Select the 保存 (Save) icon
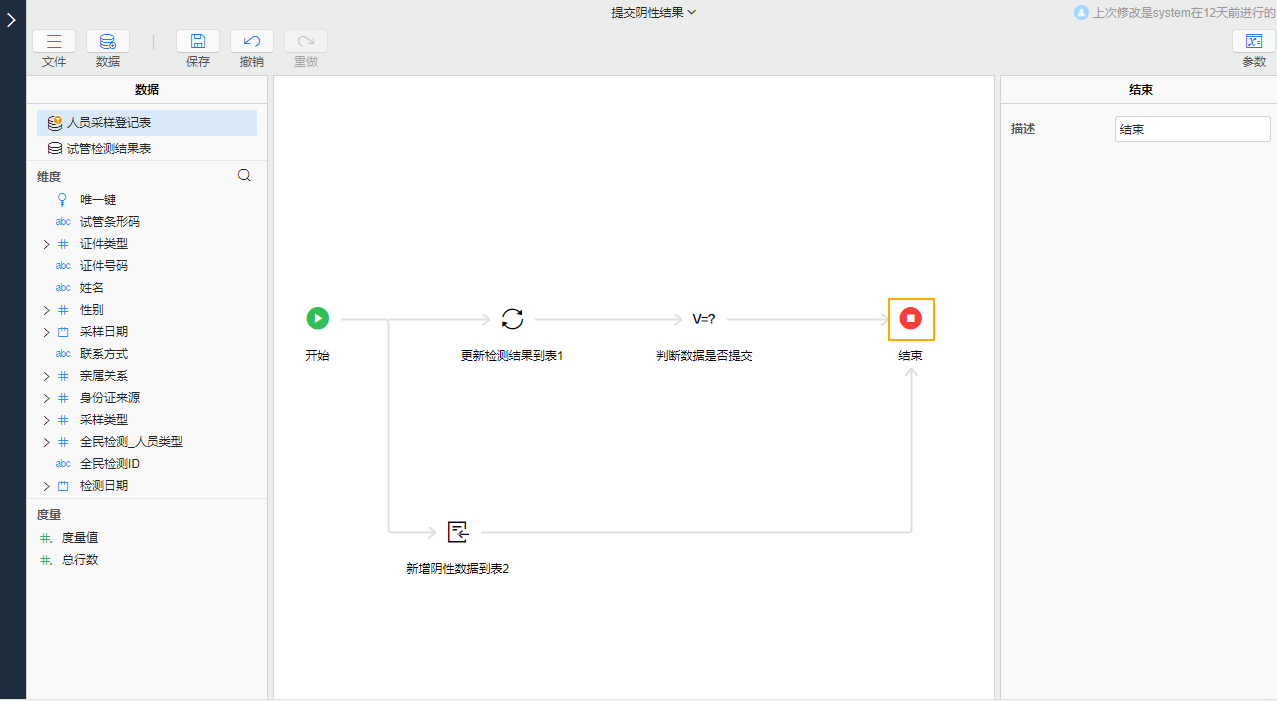1277x701 pixels. (x=197, y=41)
